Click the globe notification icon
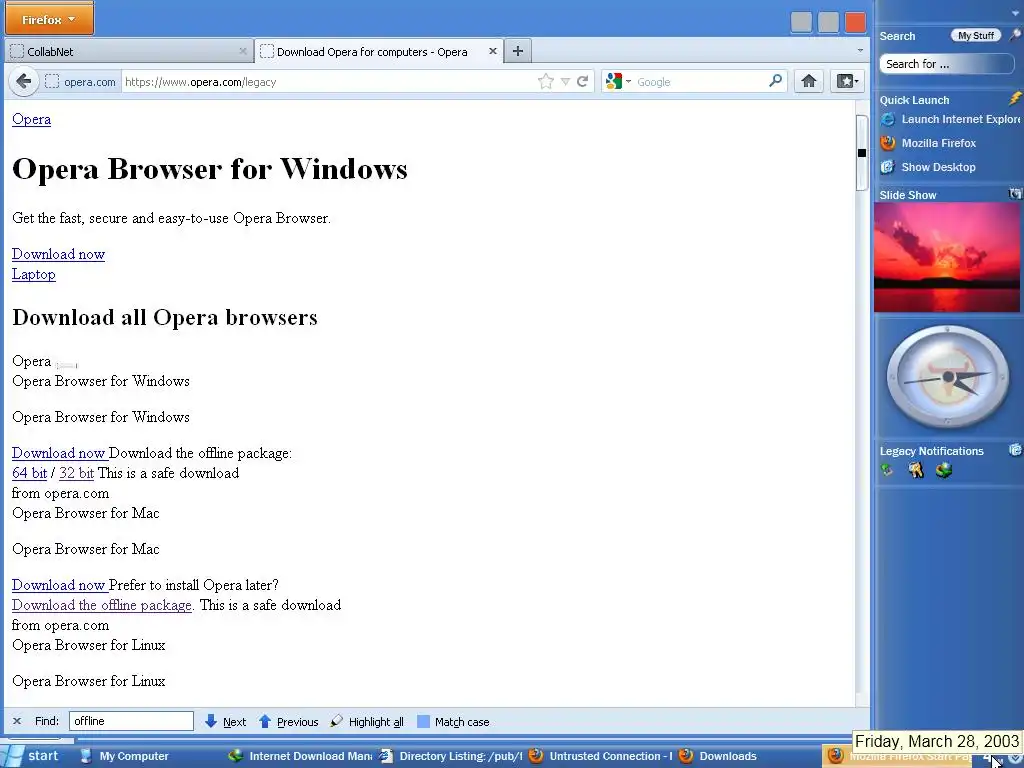Screen dimensions: 1024x768 944,470
